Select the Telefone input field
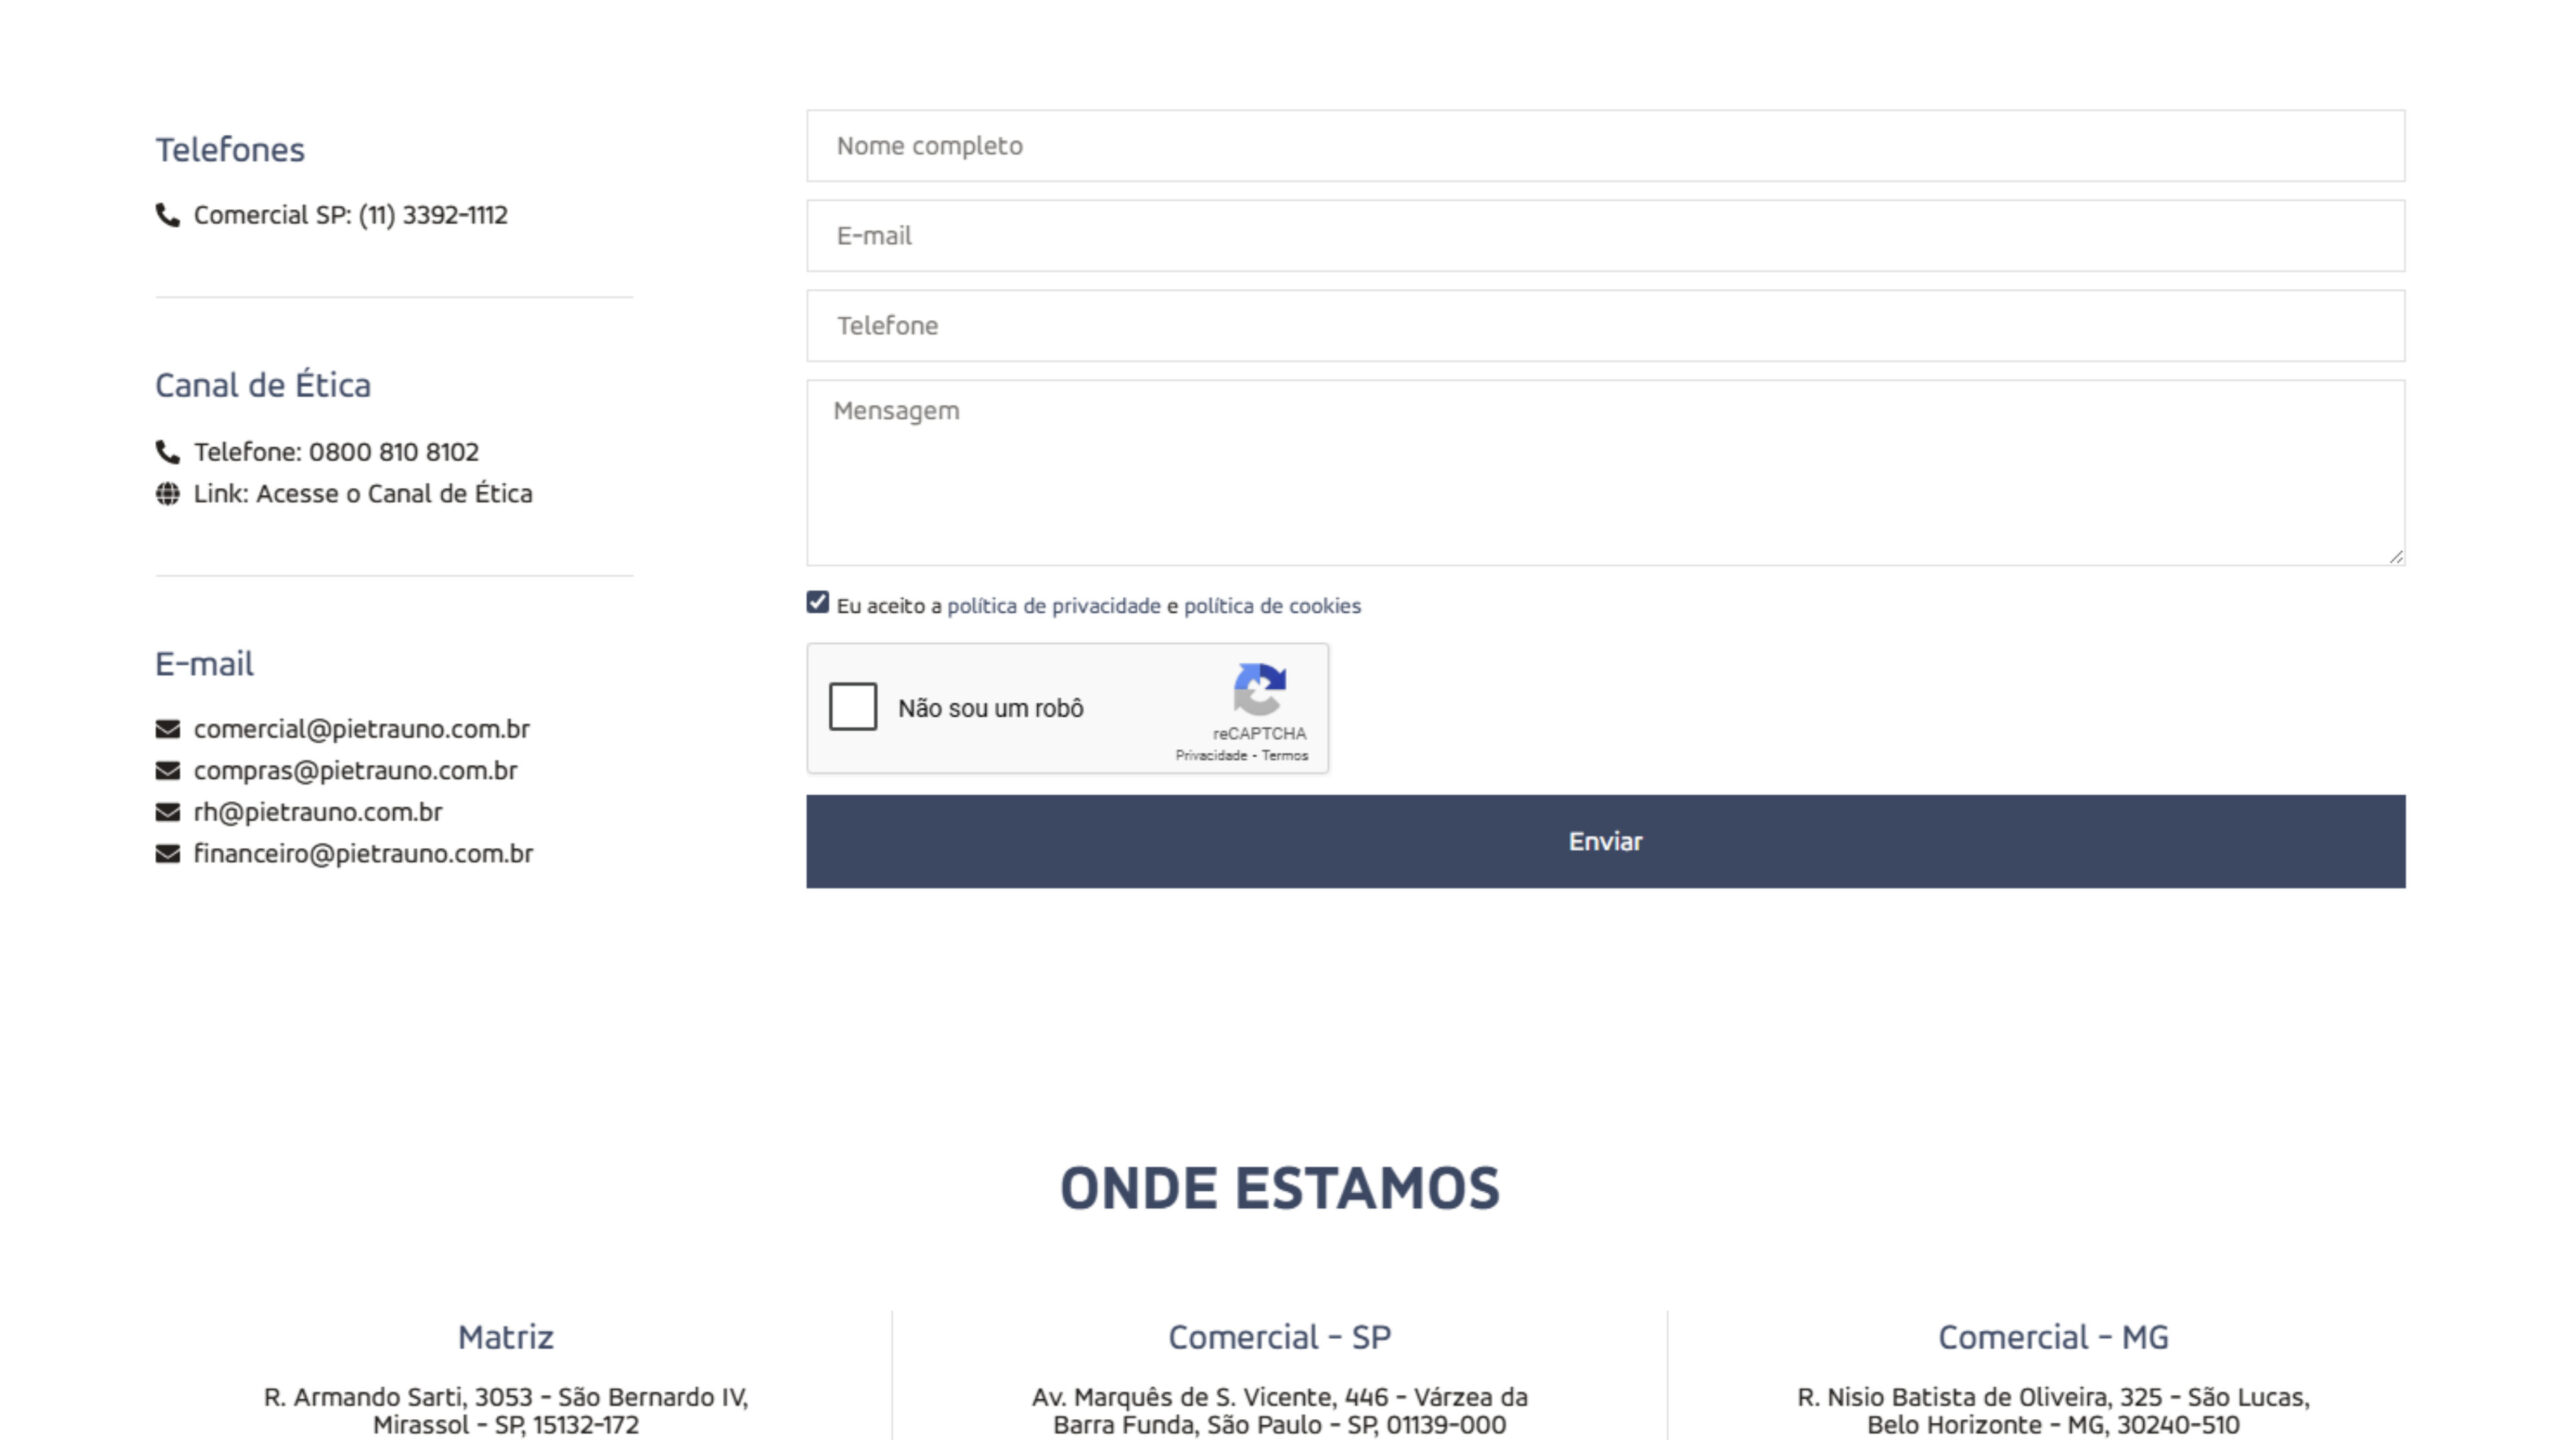2560x1440 pixels. point(1605,326)
